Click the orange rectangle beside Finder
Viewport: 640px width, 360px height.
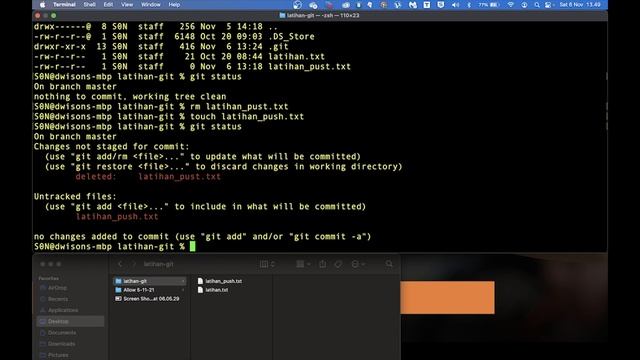pyautogui.click(x=447, y=298)
